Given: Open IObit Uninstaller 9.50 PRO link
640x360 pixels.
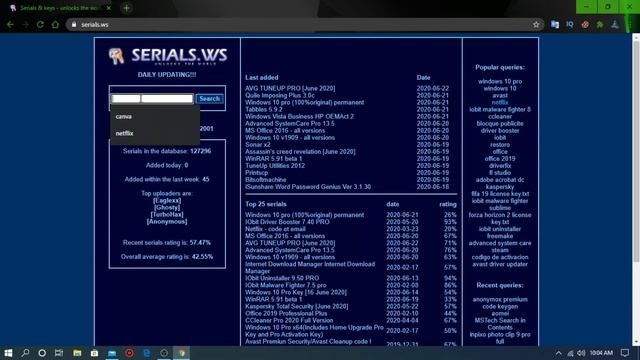Looking at the screenshot, I should pos(282,278).
